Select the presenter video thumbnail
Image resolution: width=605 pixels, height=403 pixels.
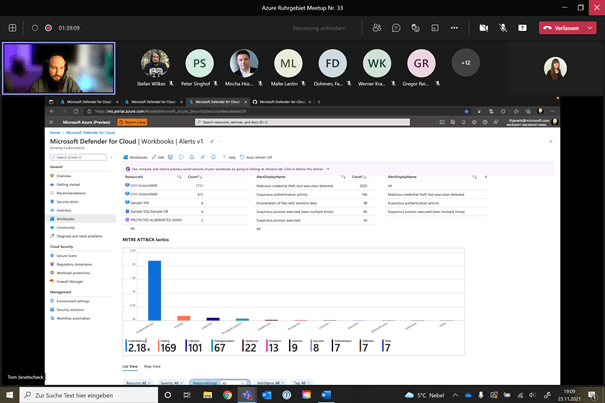[x=59, y=68]
